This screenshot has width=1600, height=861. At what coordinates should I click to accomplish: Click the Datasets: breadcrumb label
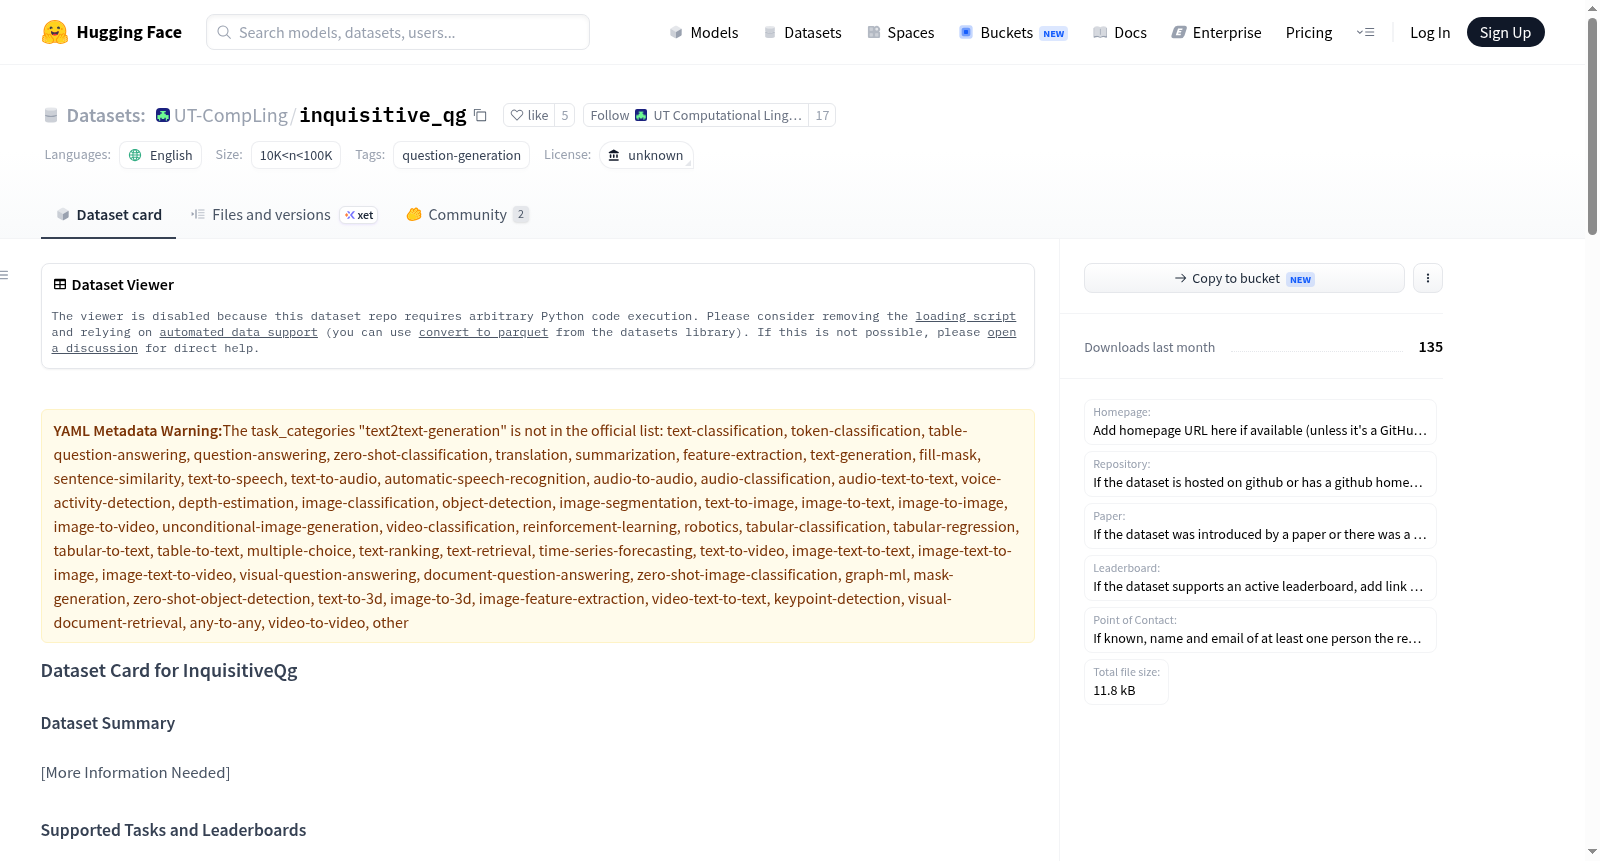point(106,115)
